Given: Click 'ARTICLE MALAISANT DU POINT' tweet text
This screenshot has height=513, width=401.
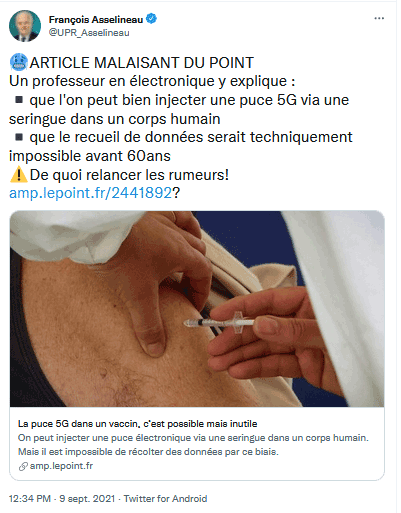Looking at the screenshot, I should pos(142,63).
